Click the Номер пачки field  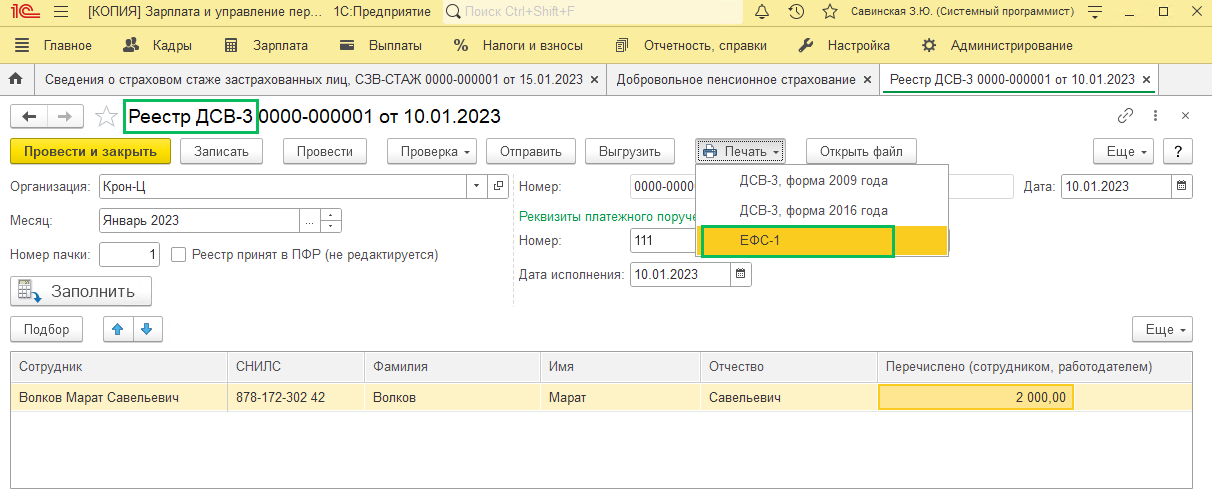coord(130,254)
